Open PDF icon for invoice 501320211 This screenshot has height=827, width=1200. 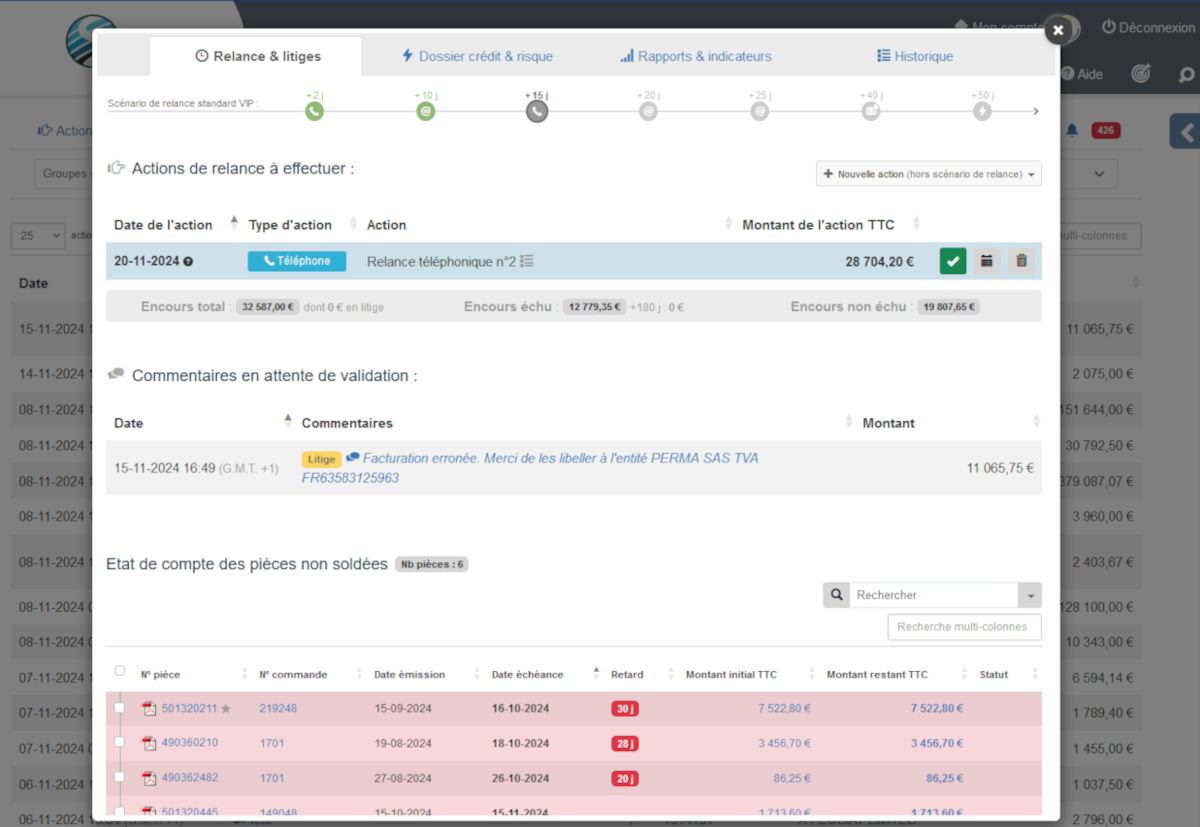[x=149, y=709]
